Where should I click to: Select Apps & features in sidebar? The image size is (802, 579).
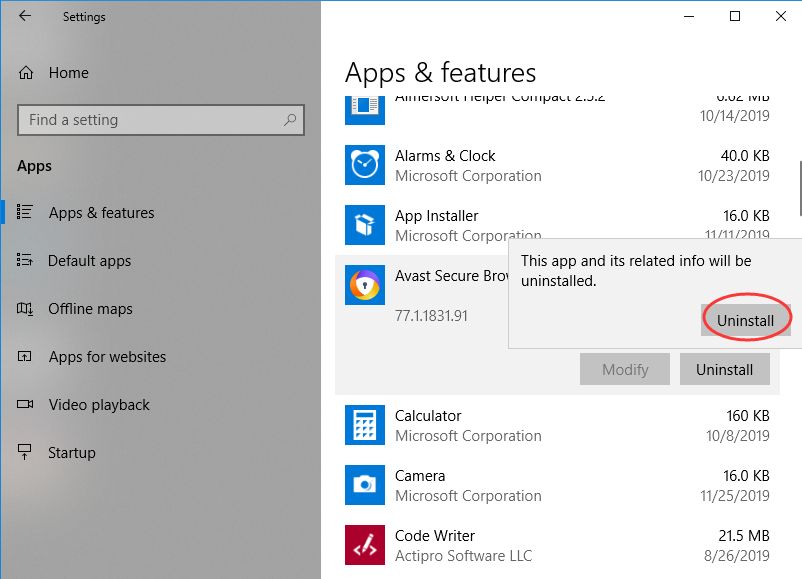101,212
